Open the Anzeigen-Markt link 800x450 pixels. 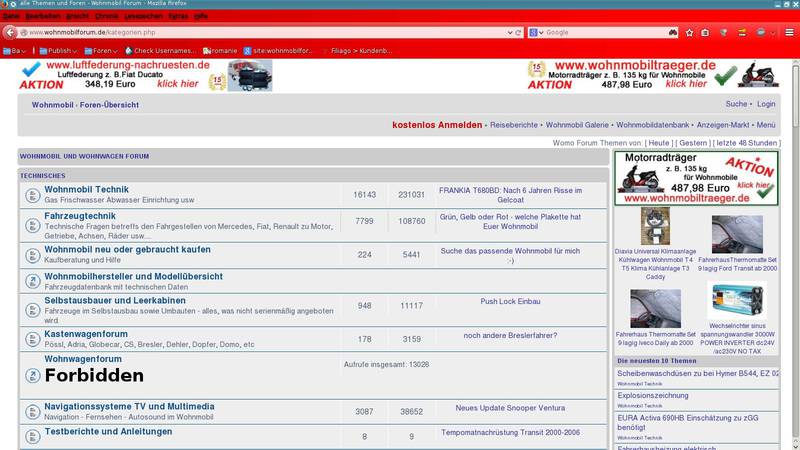click(723, 124)
